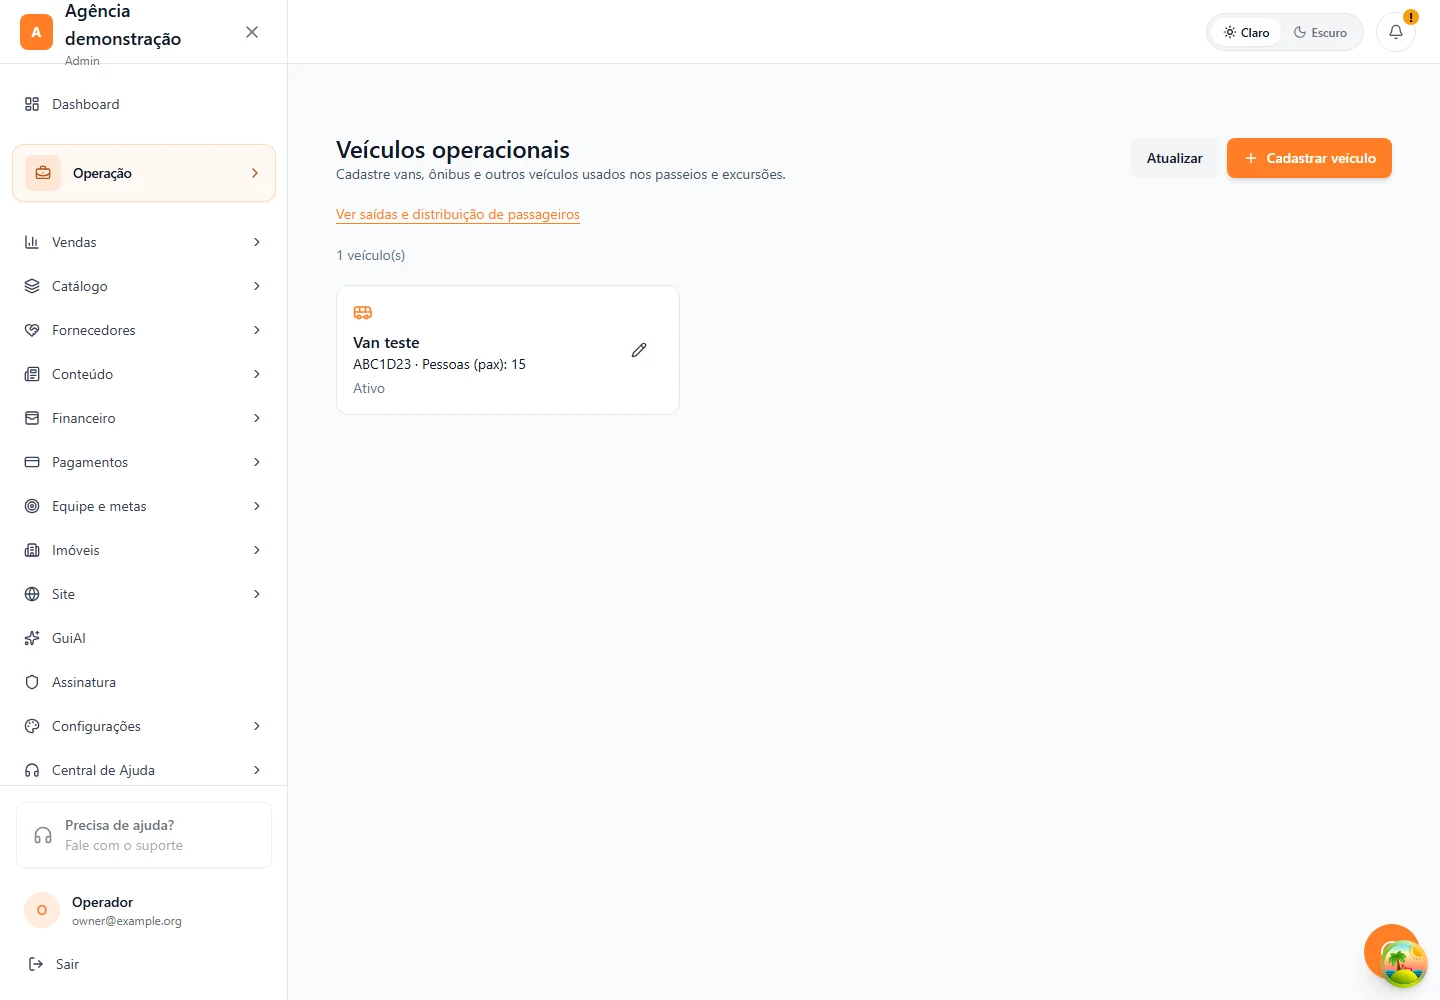Click the Pagamentos credit card icon
The image size is (1440, 1000).
click(x=32, y=462)
